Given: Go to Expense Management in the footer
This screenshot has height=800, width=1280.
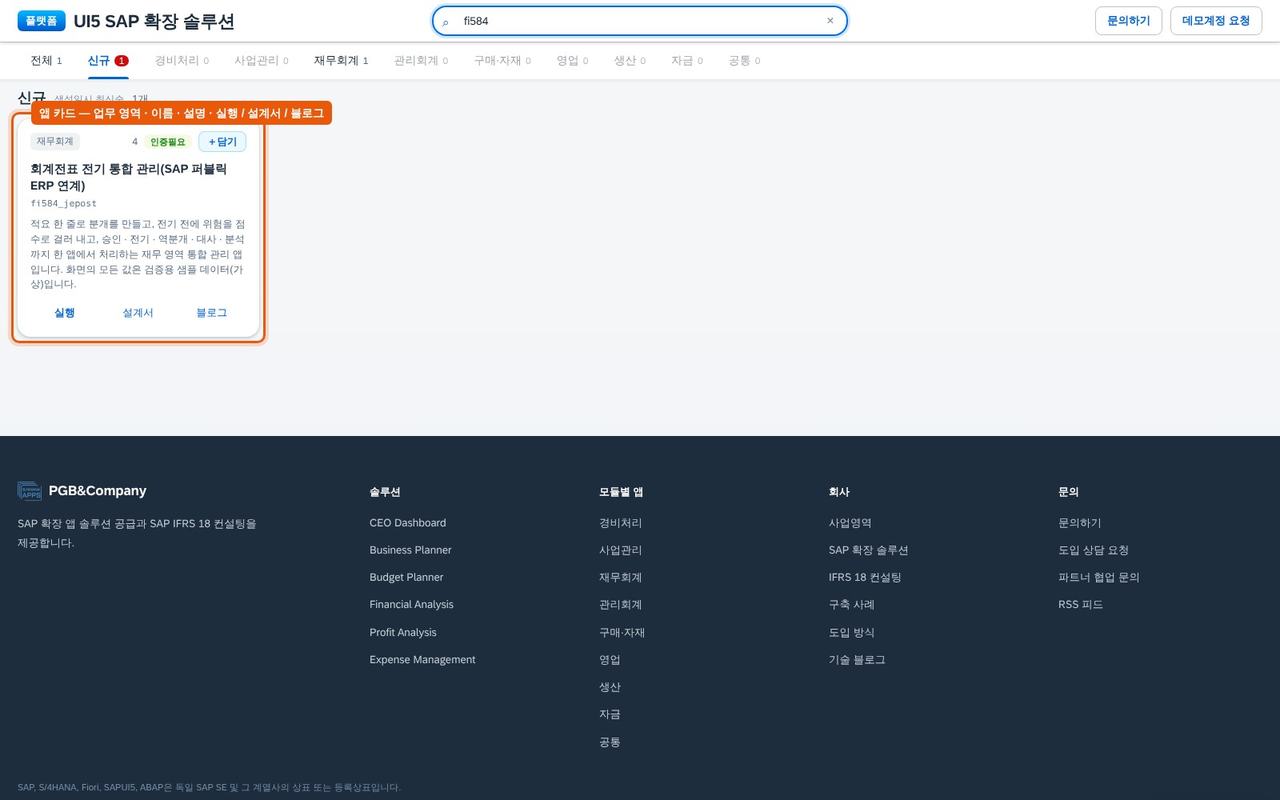Looking at the screenshot, I should point(422,660).
